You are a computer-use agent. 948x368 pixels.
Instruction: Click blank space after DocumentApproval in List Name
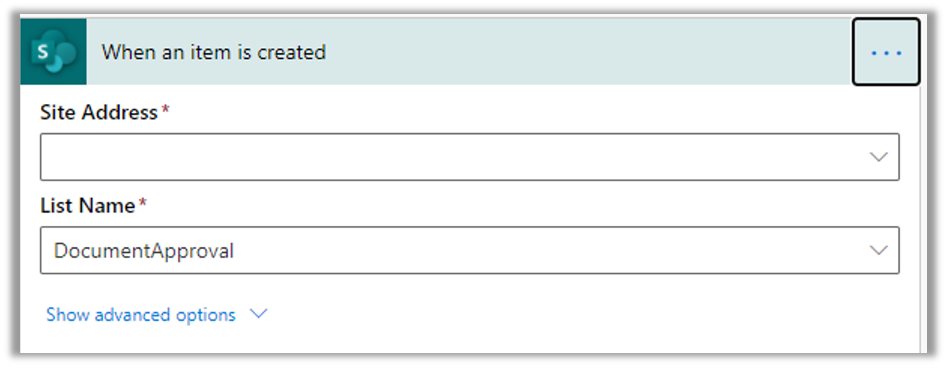(544, 251)
